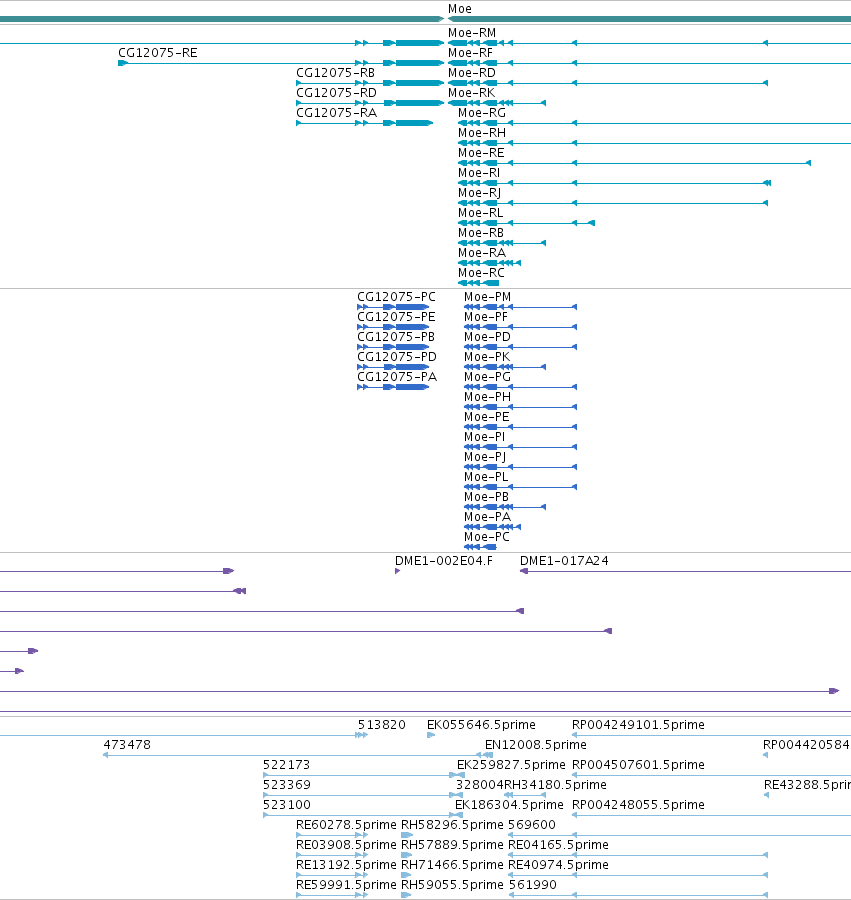Open the CG12075-PA protein label
851x900 pixels.
pos(397,377)
